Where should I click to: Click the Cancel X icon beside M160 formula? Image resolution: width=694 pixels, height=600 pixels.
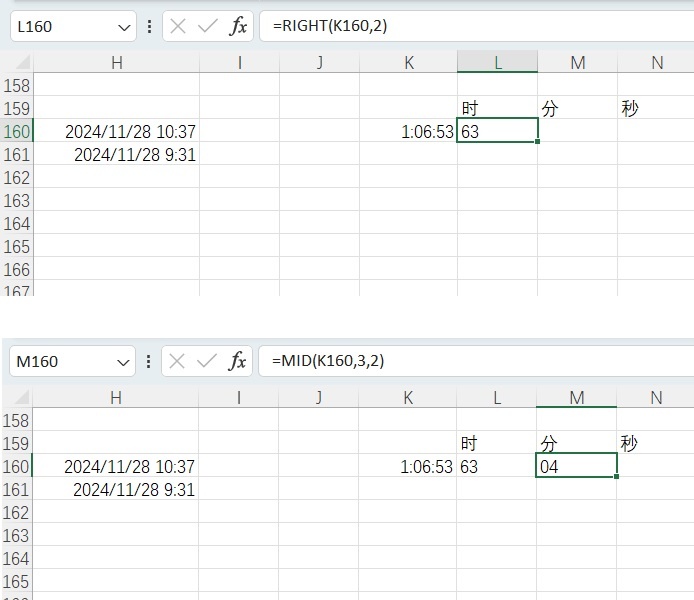tap(177, 362)
